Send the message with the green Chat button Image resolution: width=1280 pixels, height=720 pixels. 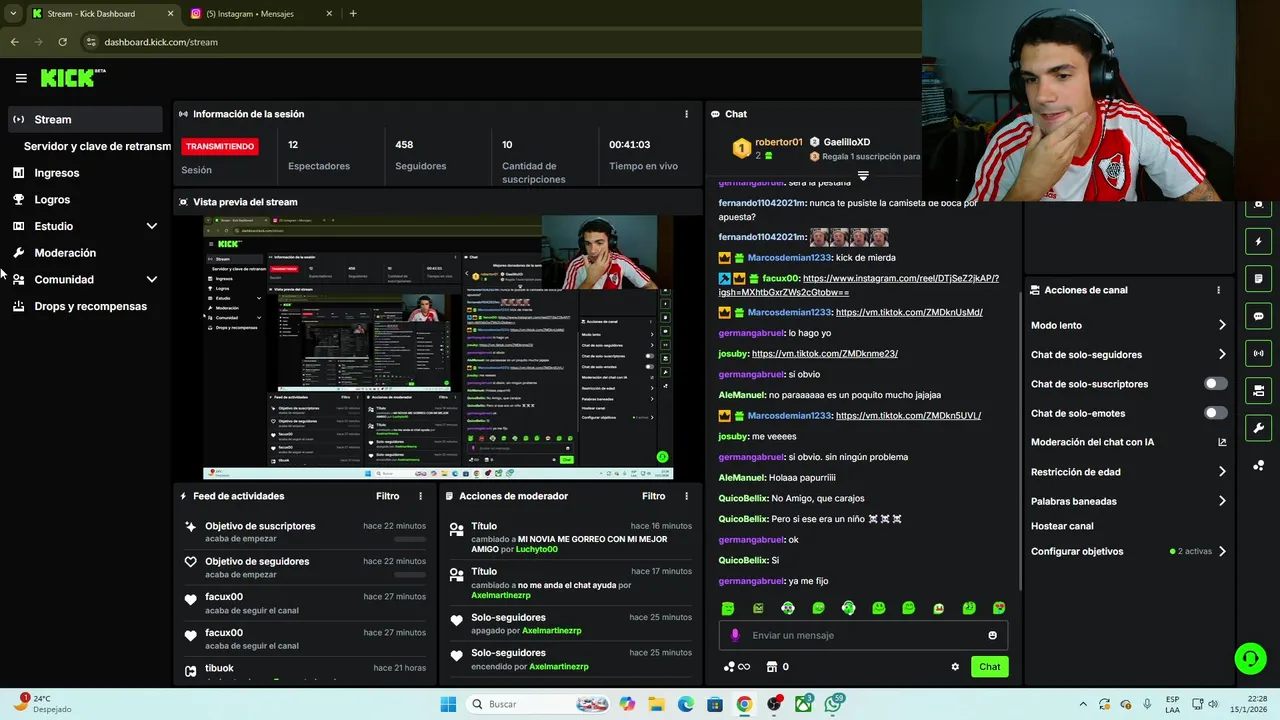(989, 667)
